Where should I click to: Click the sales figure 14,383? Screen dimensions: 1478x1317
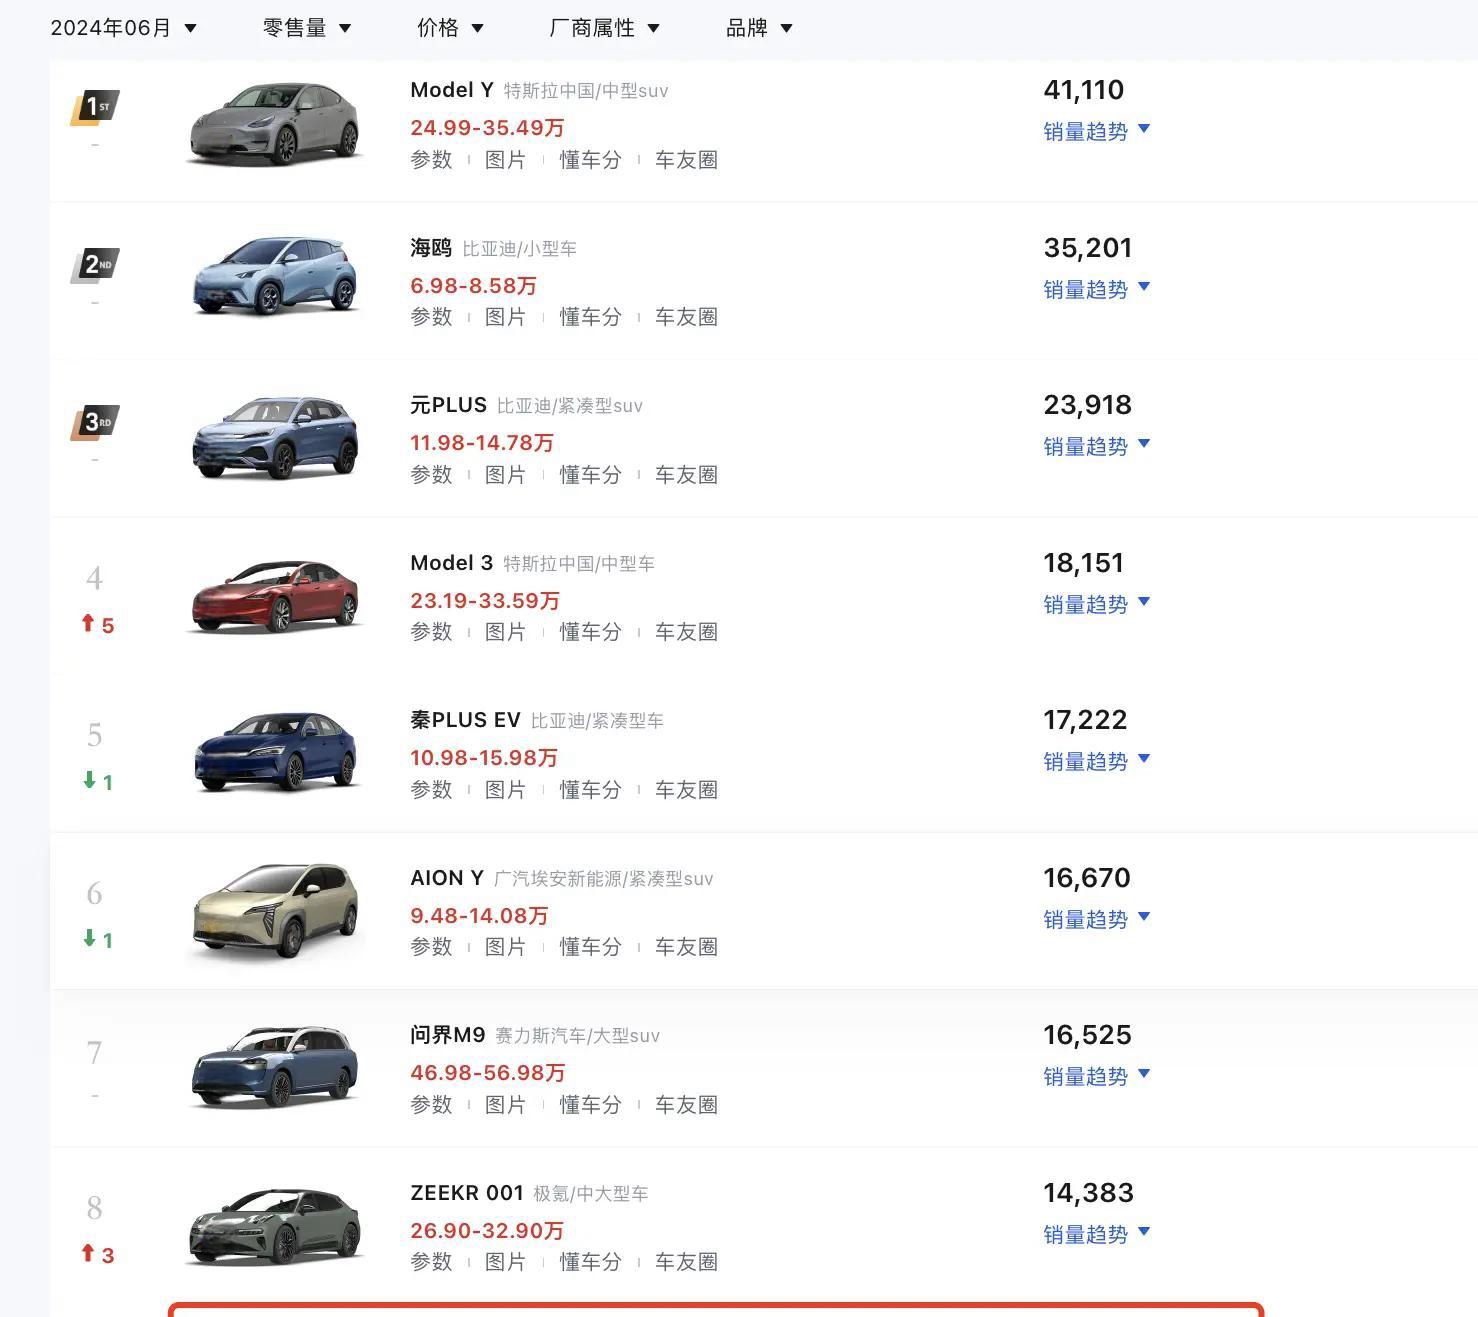click(x=1089, y=1193)
